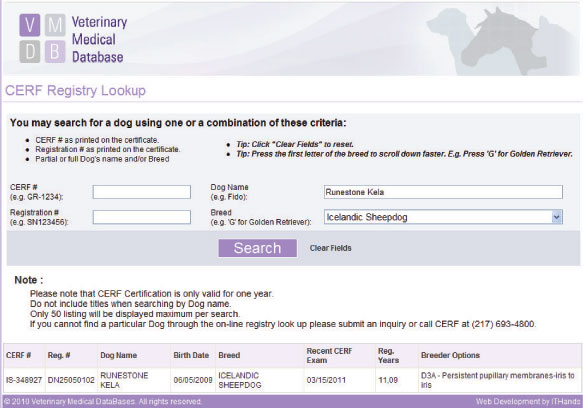Click the animal silhouettes banner image

(x=501, y=41)
